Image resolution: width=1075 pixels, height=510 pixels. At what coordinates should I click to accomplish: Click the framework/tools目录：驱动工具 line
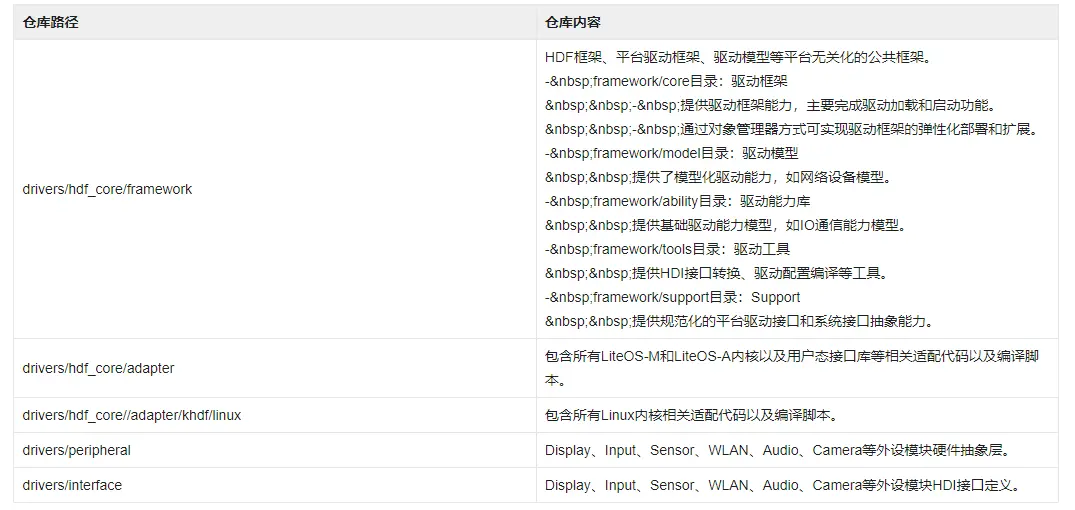click(x=668, y=250)
